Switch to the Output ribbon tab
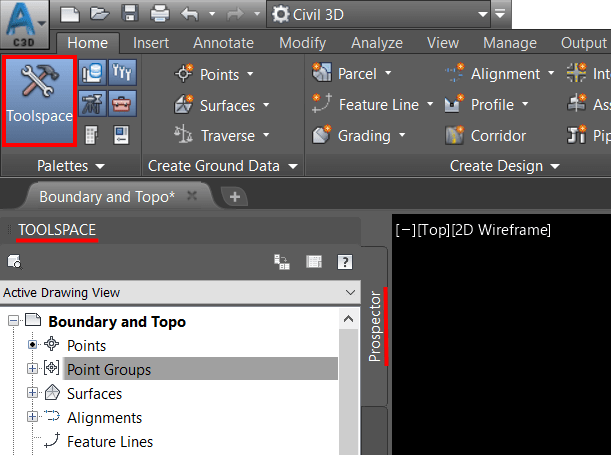This screenshot has width=611, height=455. point(583,43)
